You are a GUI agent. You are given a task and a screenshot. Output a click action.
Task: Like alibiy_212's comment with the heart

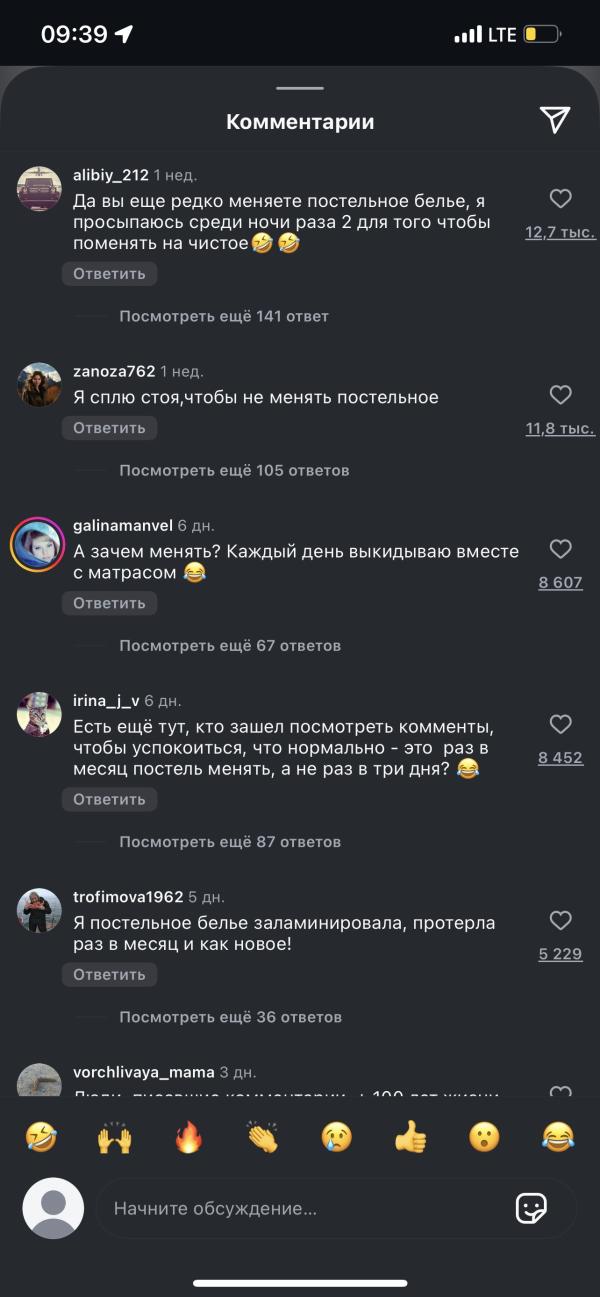click(561, 199)
